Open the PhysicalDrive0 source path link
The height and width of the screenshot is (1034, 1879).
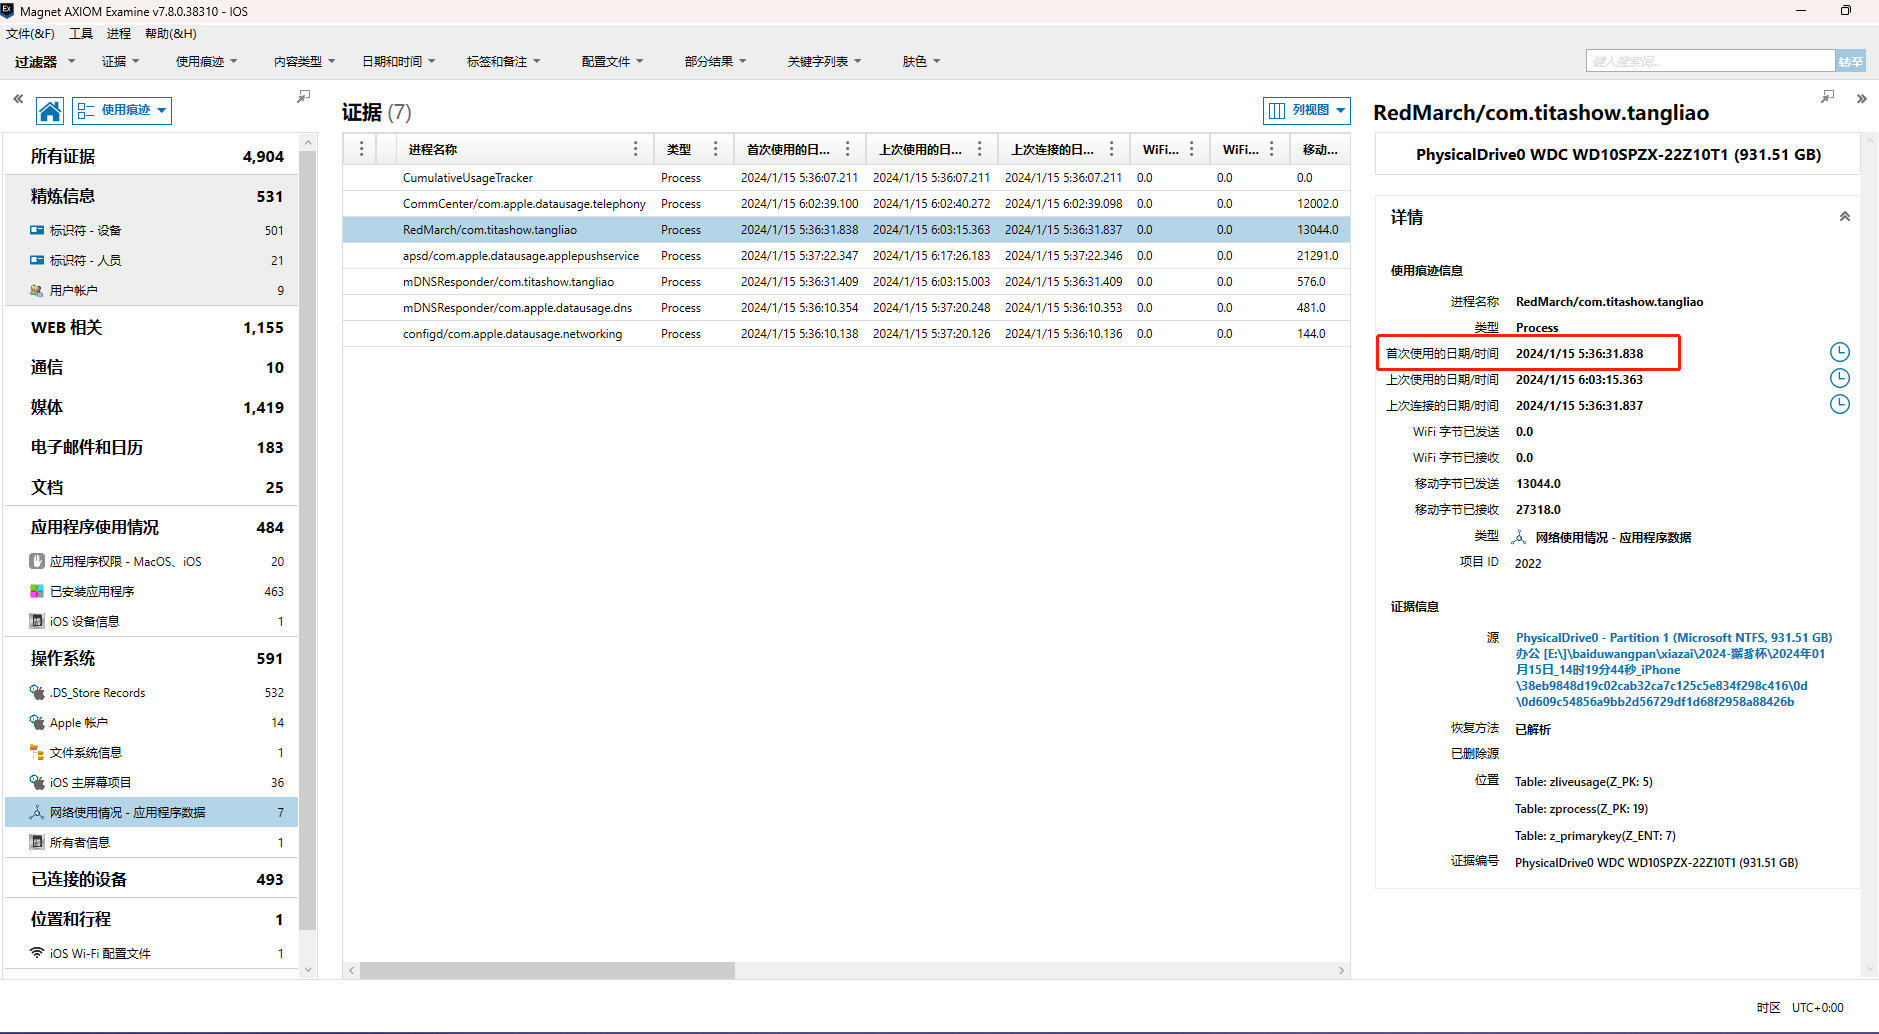point(1673,669)
